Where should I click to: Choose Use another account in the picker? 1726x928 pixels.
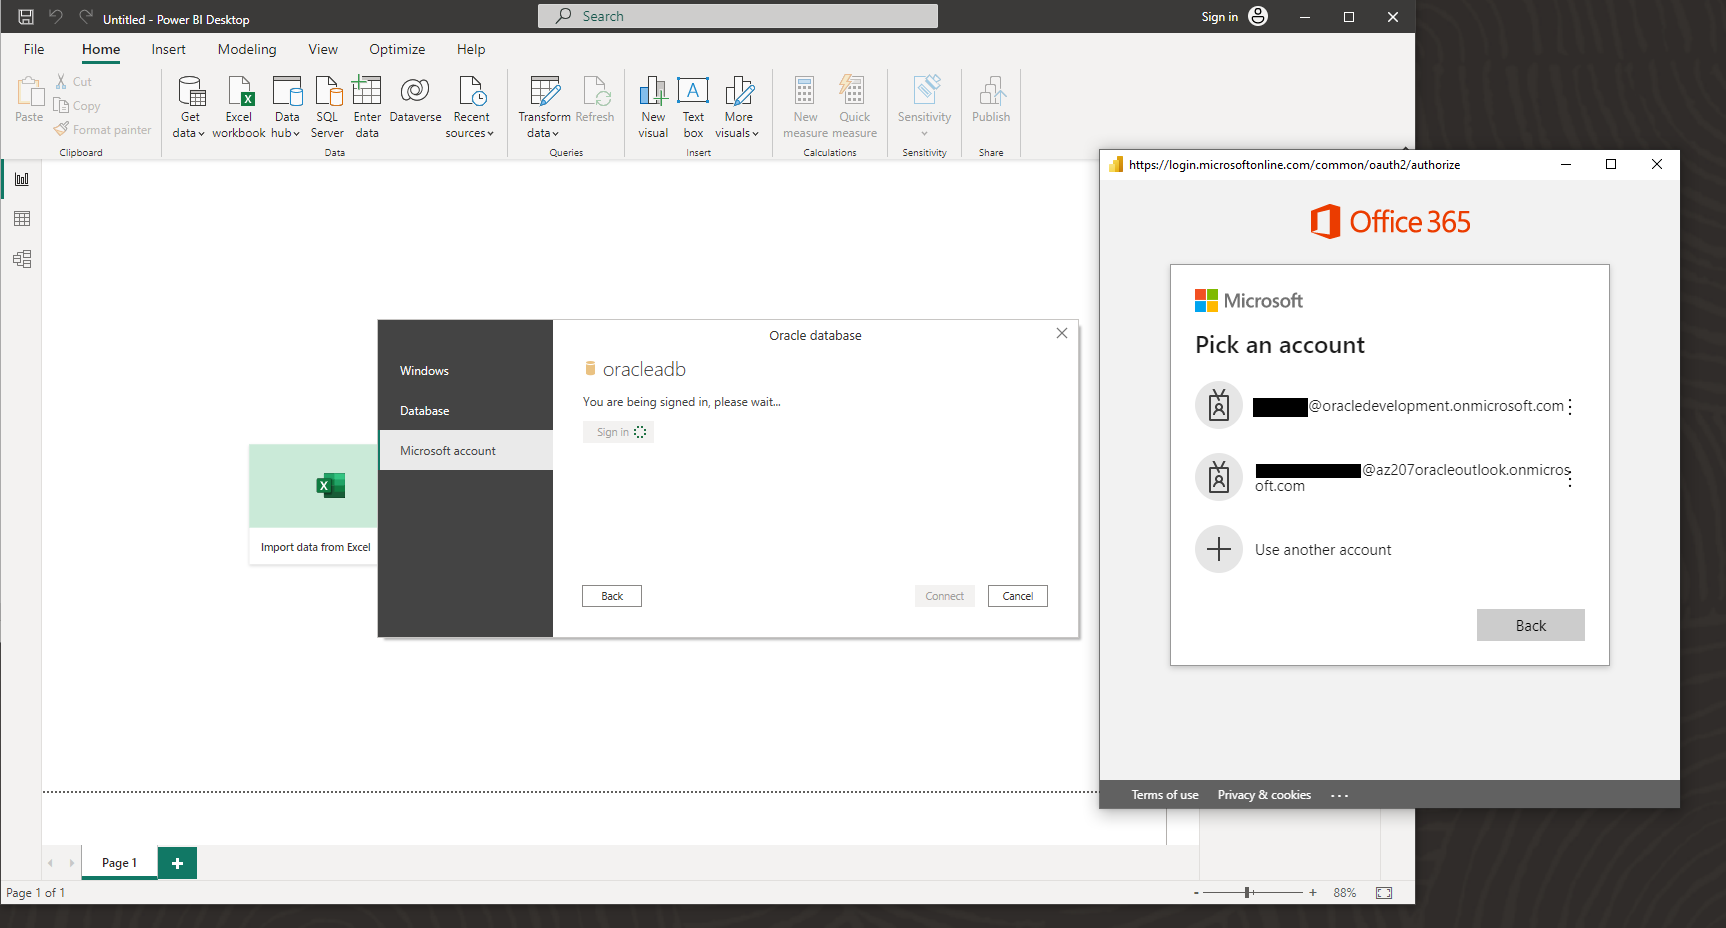(1322, 549)
